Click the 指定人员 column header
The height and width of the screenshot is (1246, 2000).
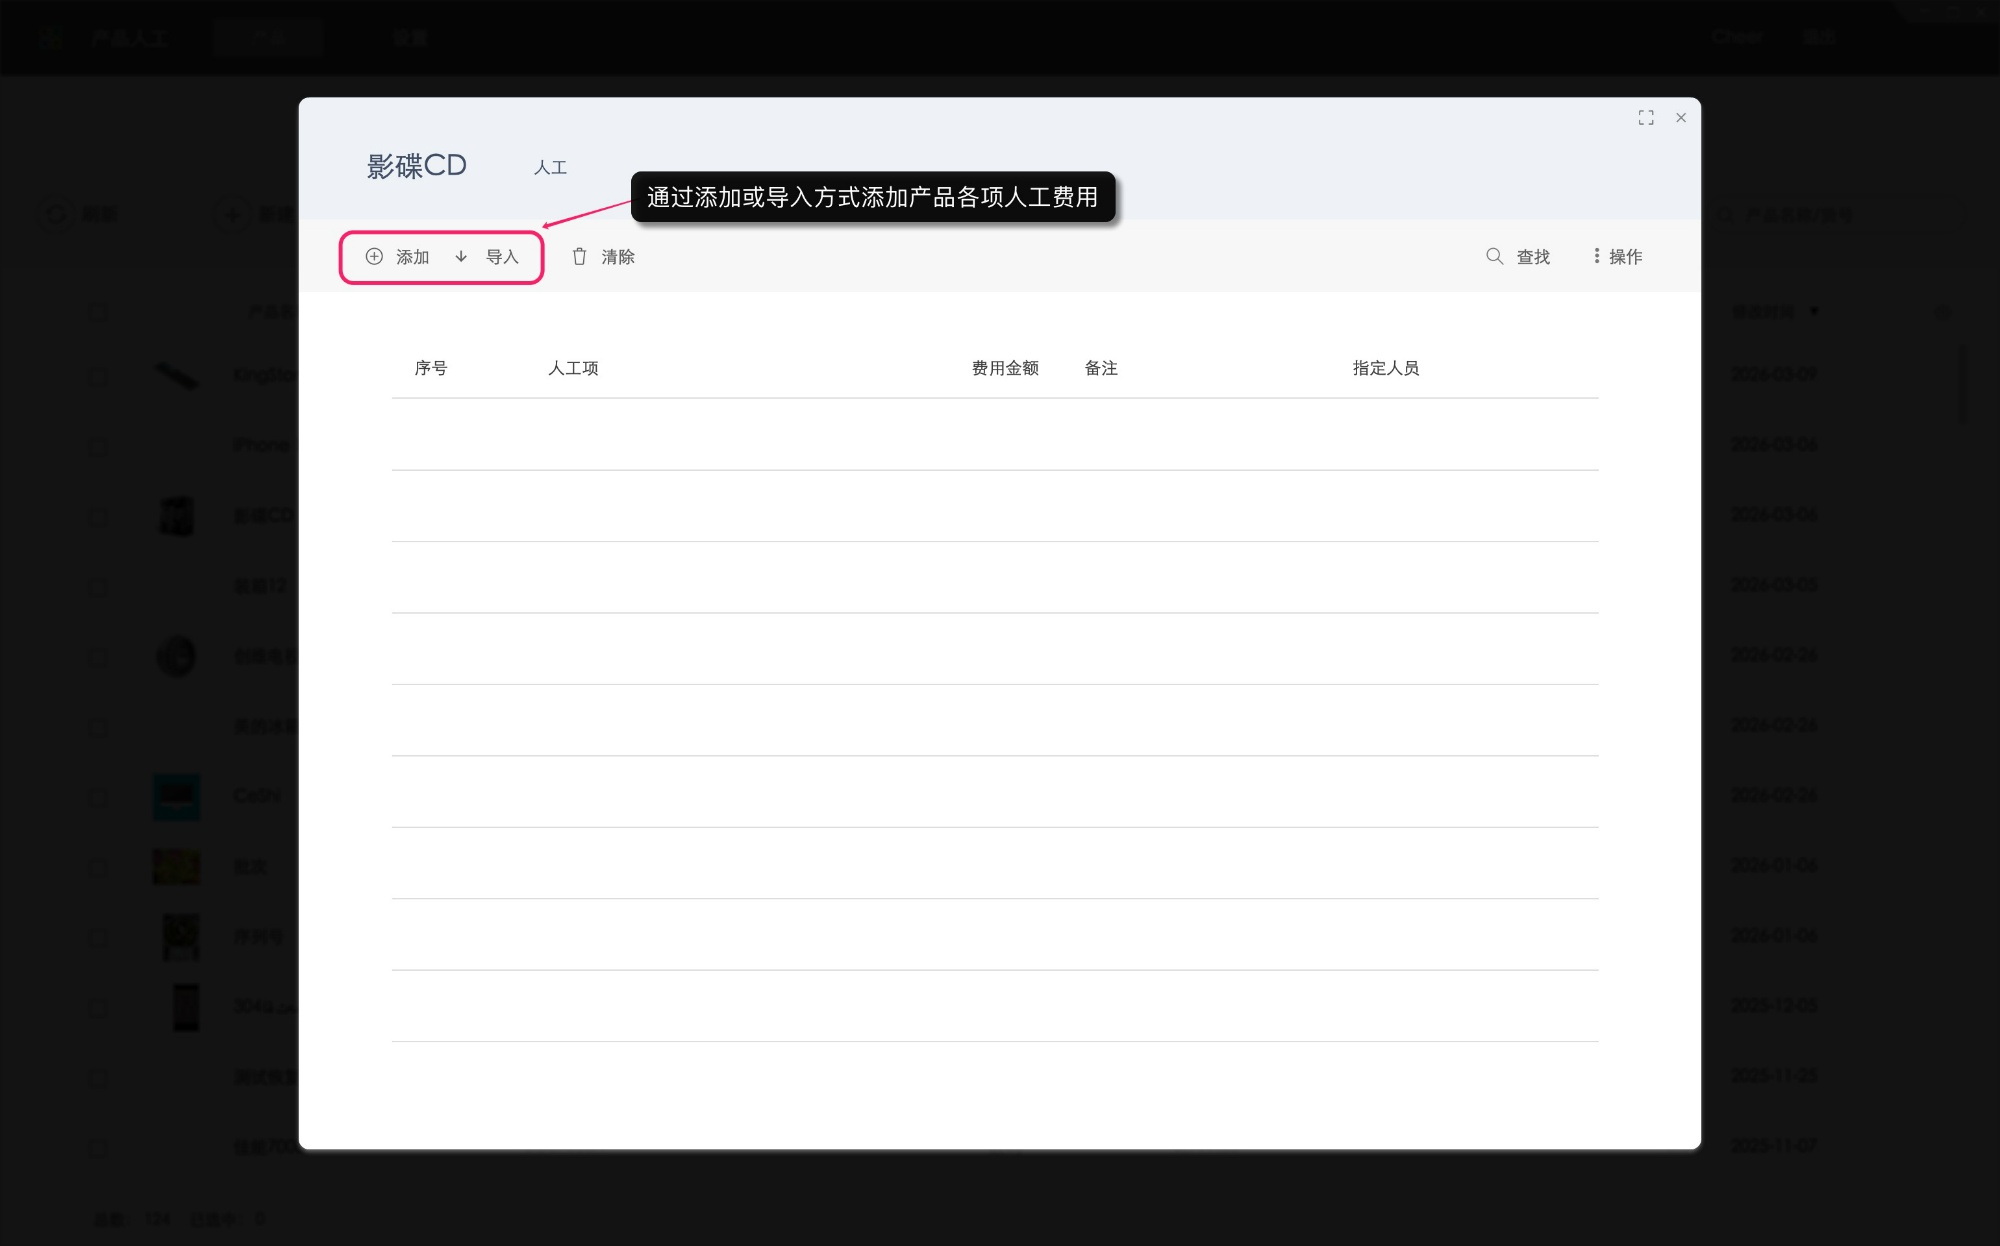tap(1385, 368)
